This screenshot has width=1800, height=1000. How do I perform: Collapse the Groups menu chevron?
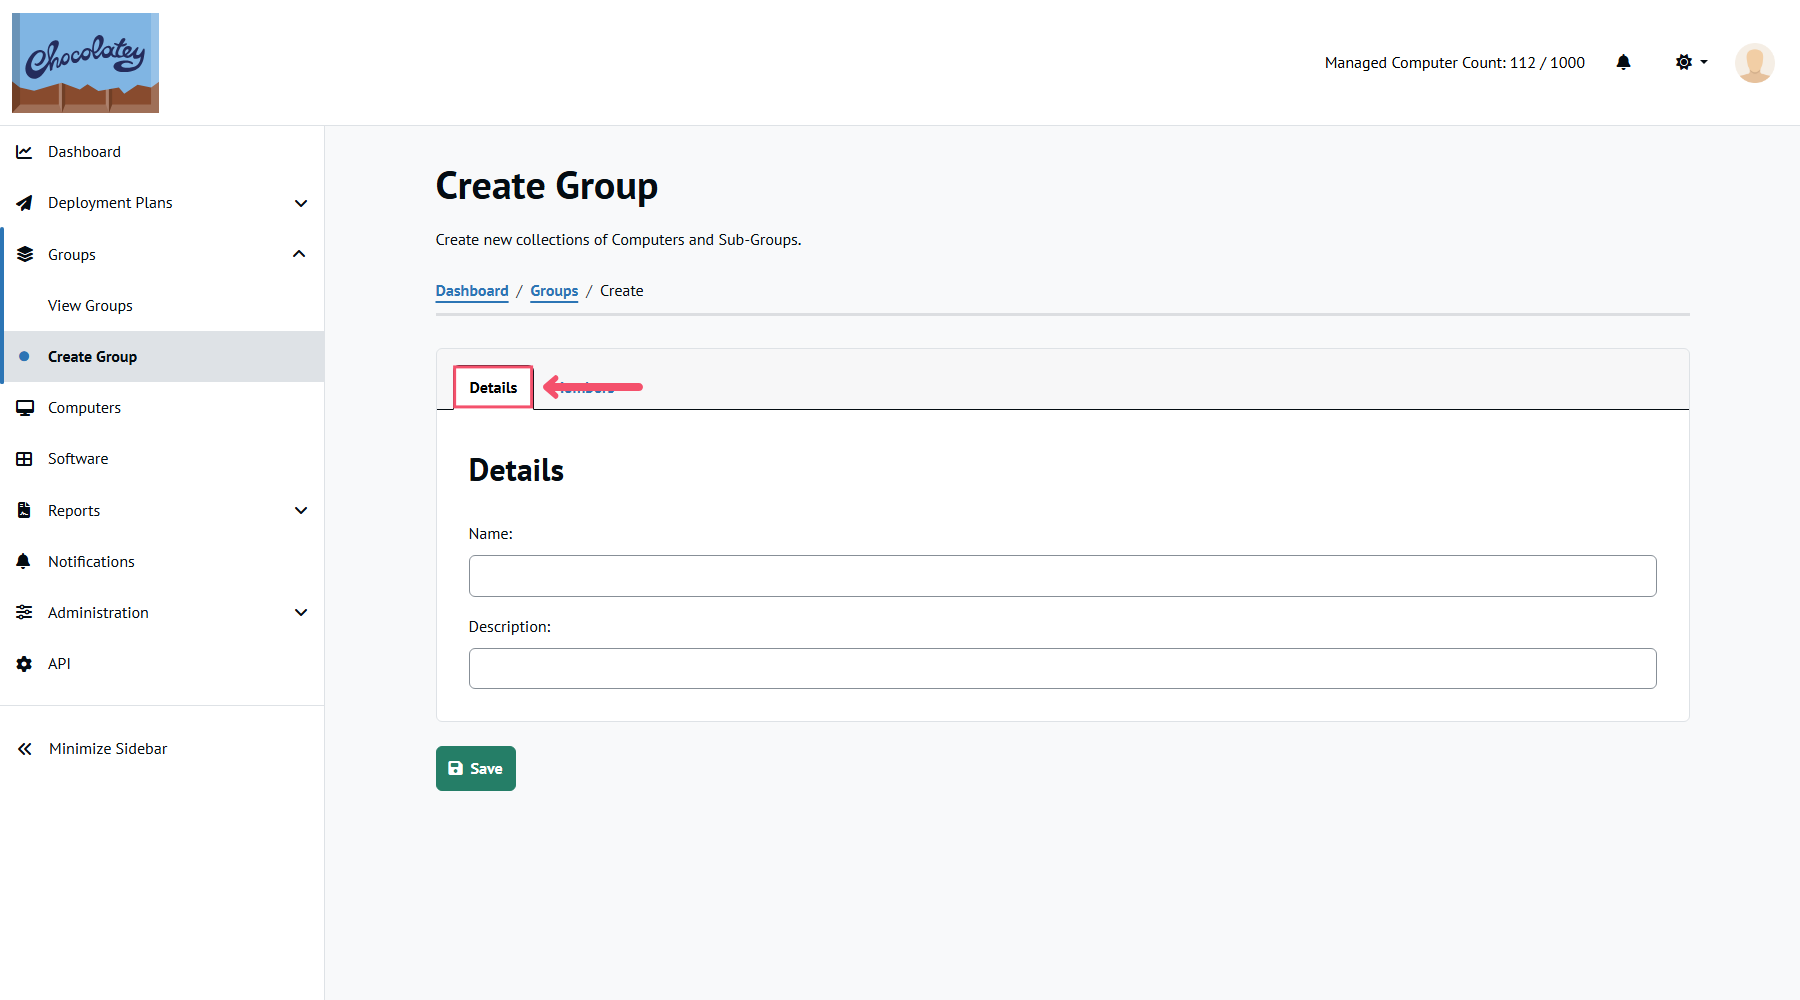click(299, 254)
